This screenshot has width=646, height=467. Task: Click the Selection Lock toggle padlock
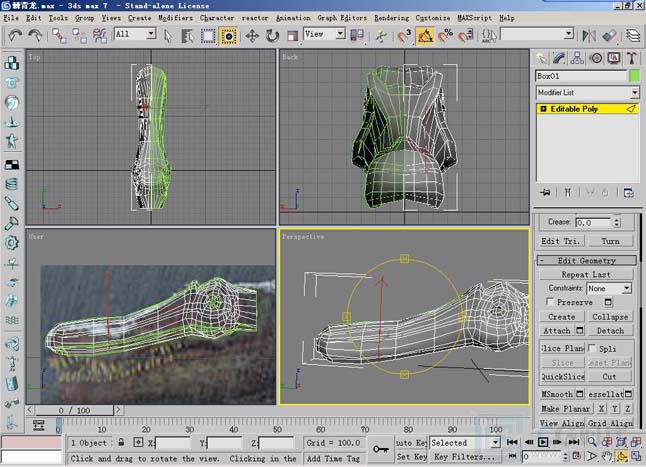(121, 442)
